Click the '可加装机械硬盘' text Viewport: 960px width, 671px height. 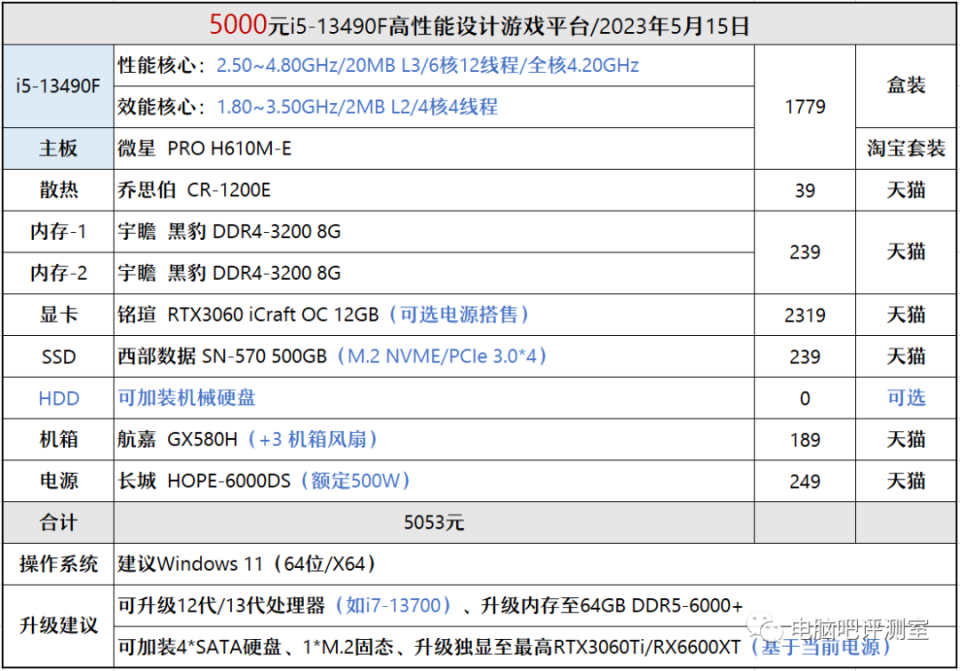pos(187,398)
